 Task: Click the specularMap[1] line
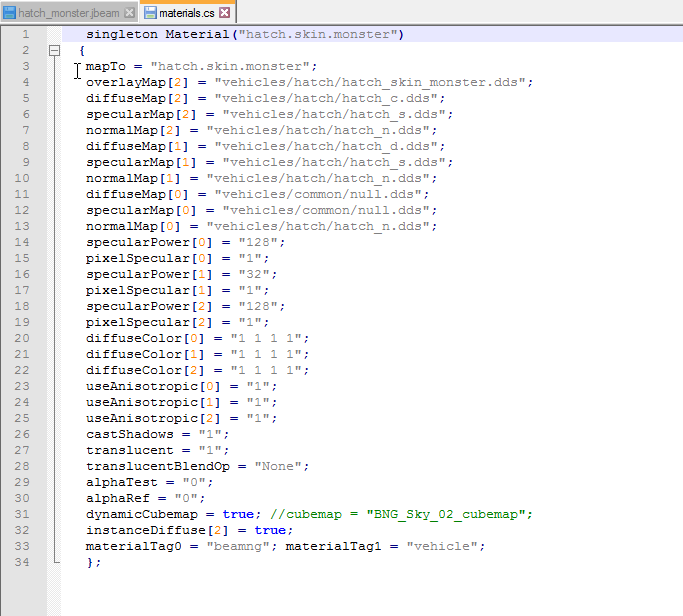[x=269, y=162]
